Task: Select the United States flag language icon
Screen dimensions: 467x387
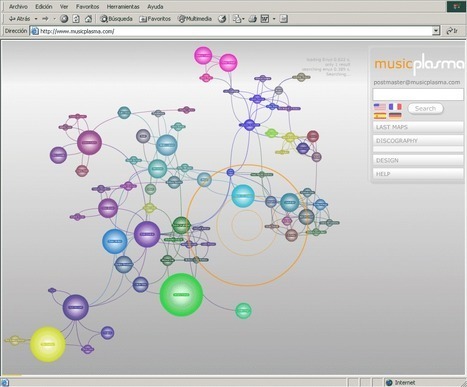Action: click(380, 107)
